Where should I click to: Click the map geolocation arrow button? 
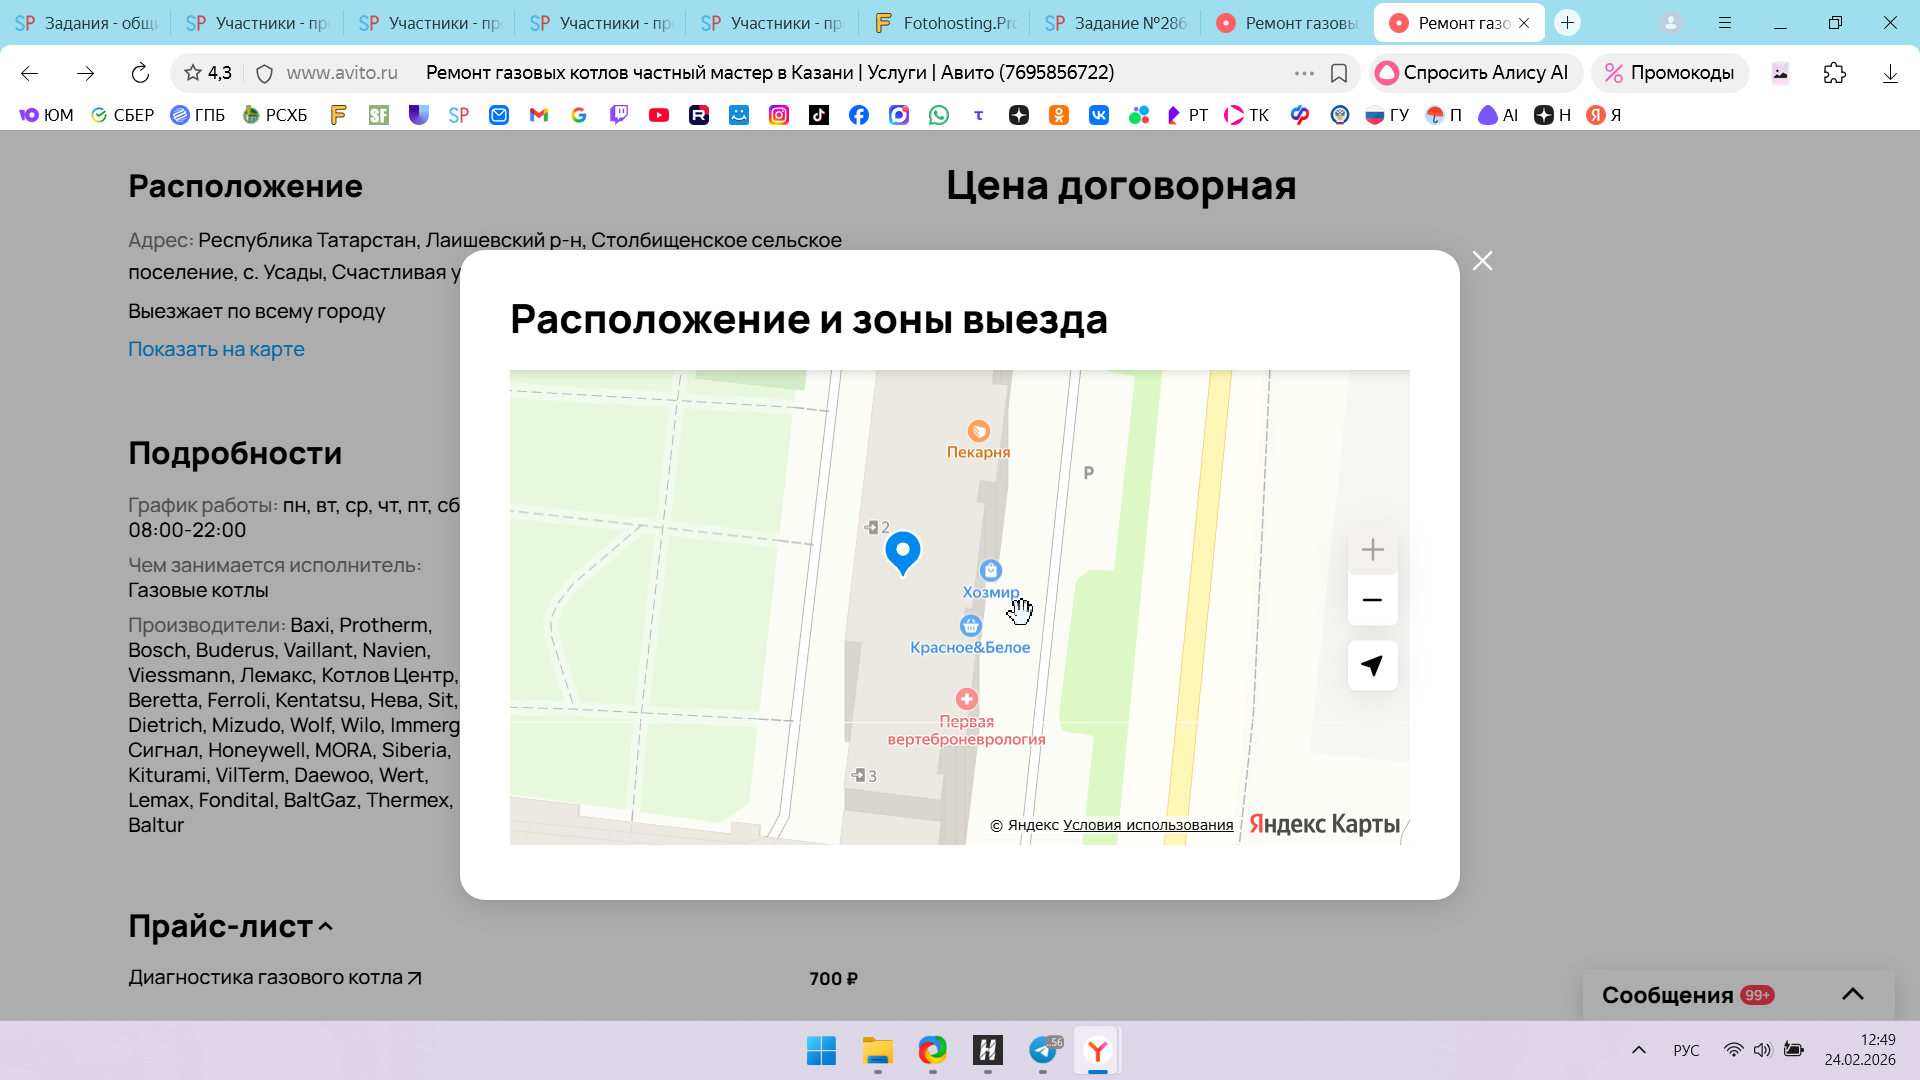click(x=1372, y=666)
